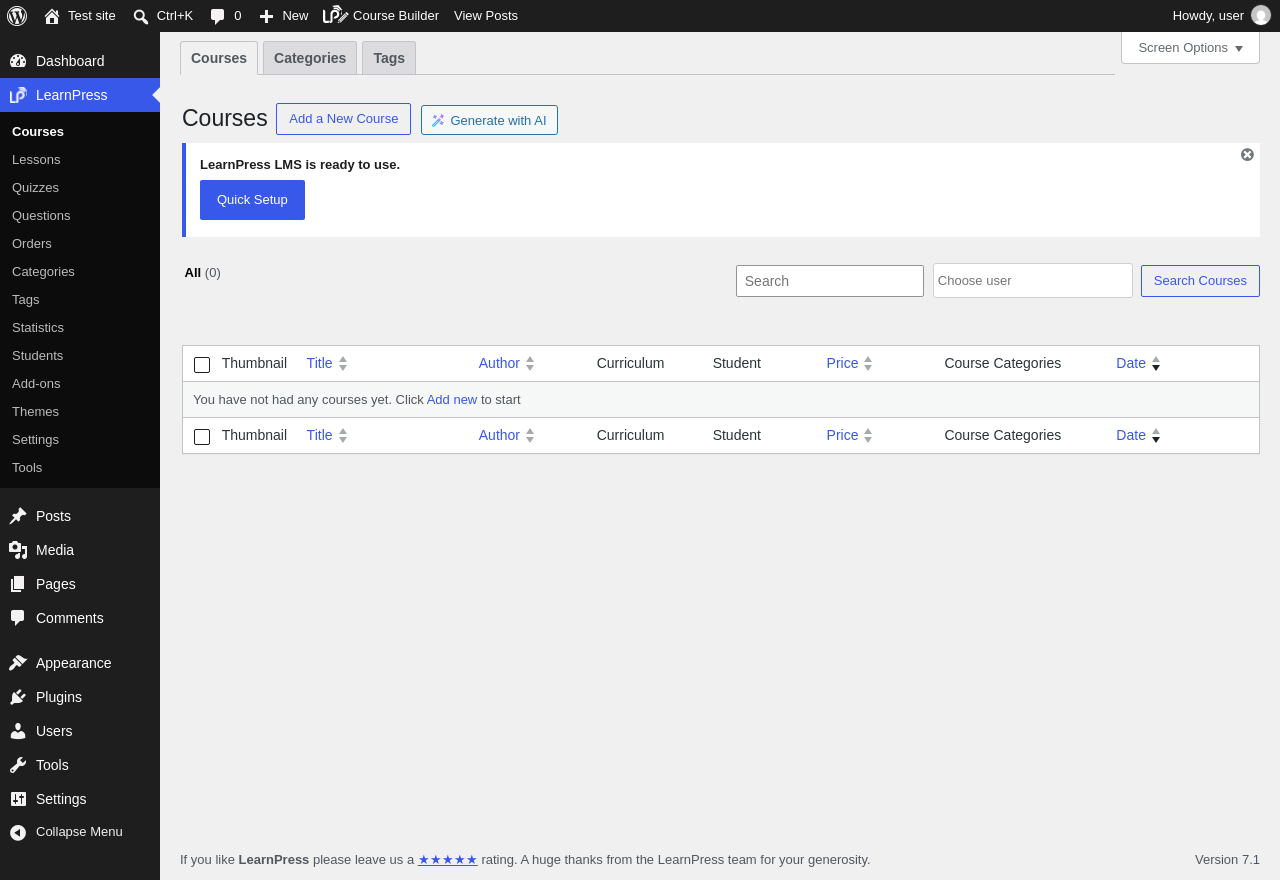Image resolution: width=1280 pixels, height=880 pixels.
Task: Sort by Date using header sort arrows
Action: (x=1156, y=363)
